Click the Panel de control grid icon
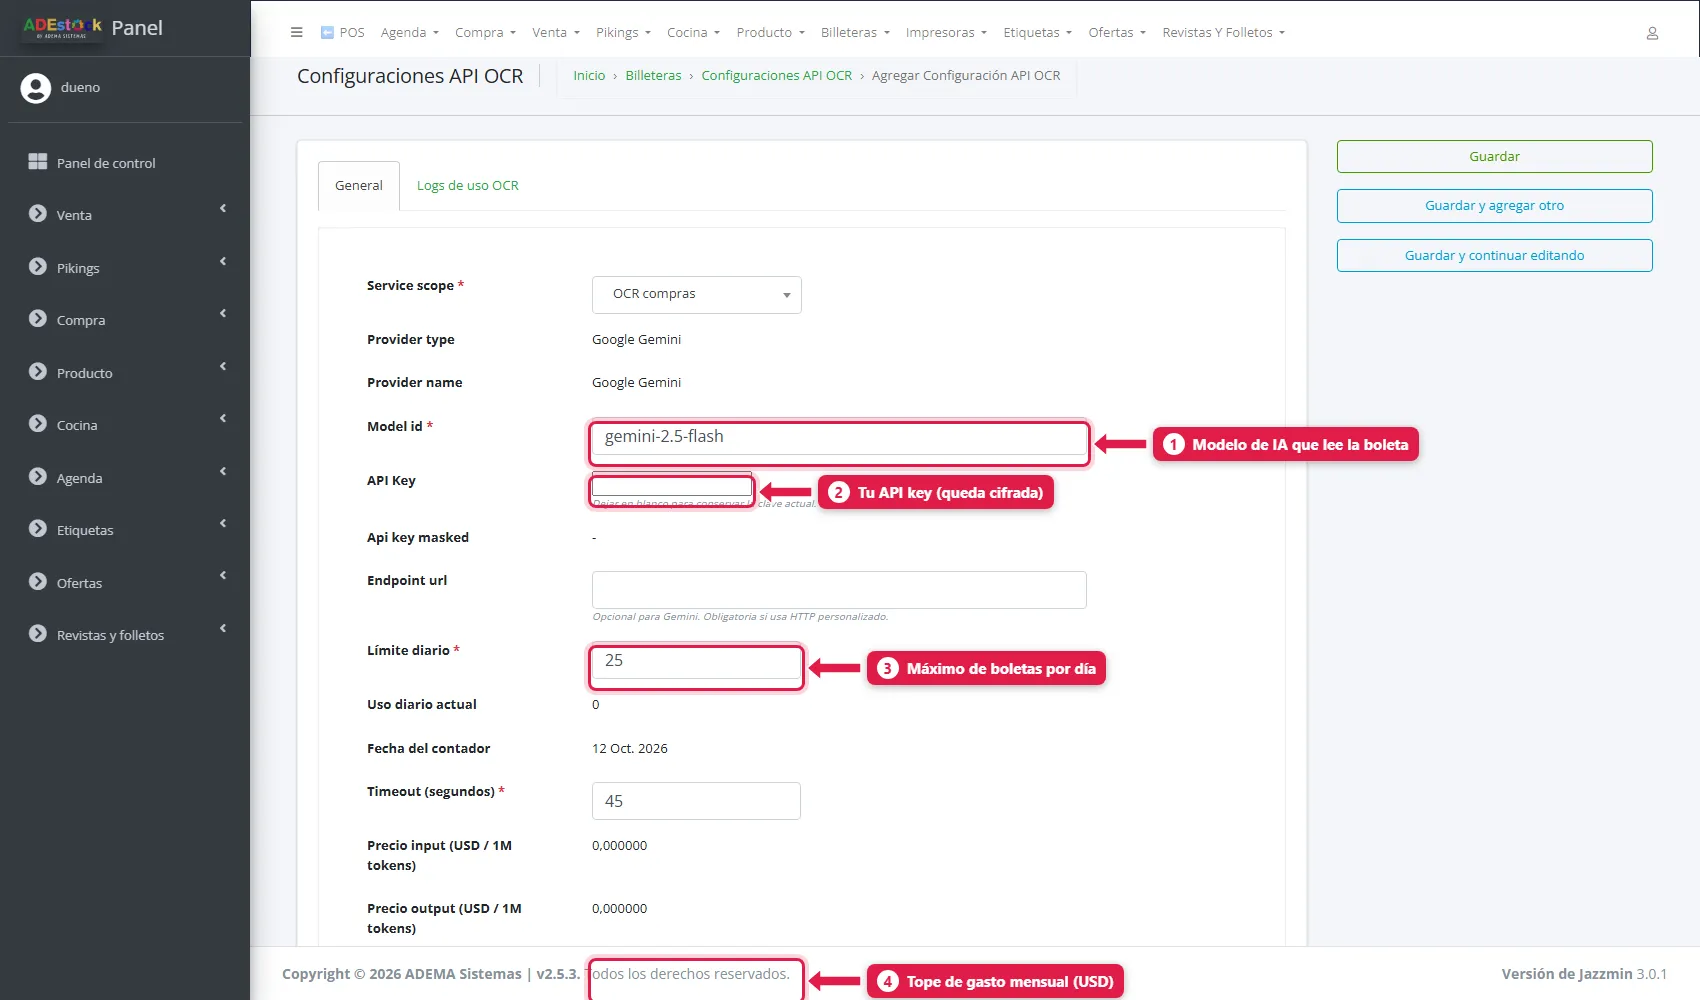This screenshot has height=1000, width=1700. click(38, 162)
